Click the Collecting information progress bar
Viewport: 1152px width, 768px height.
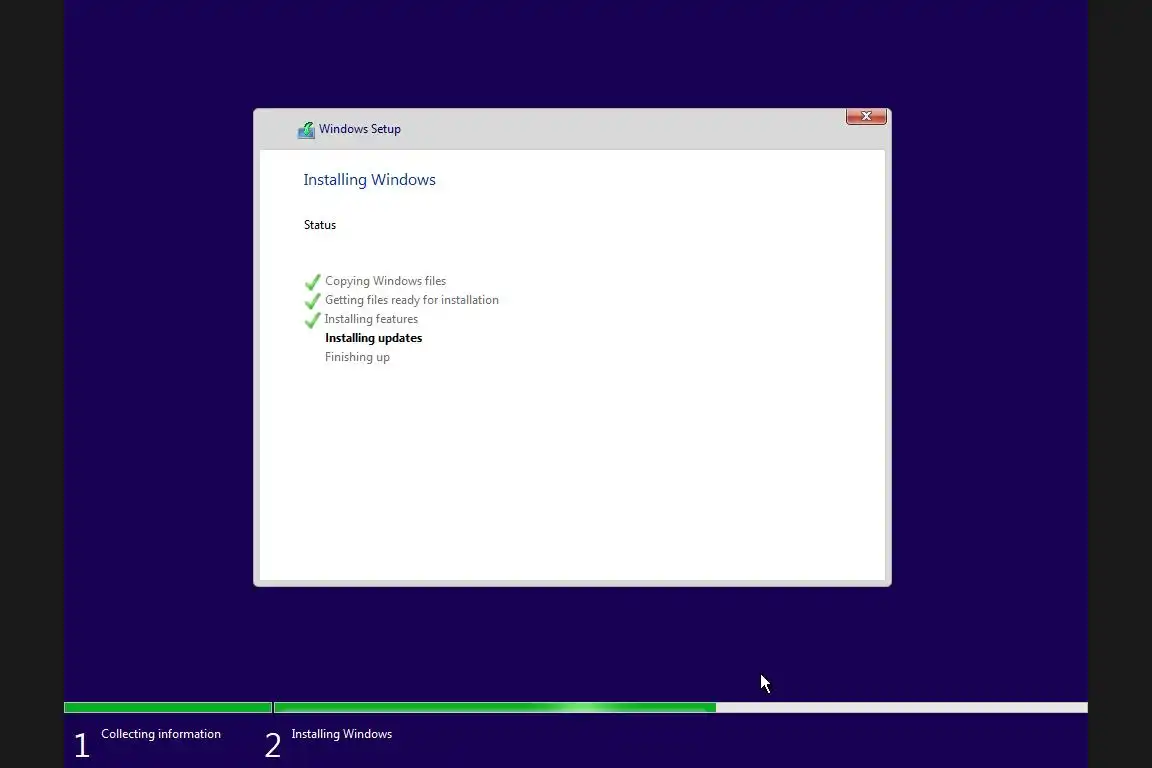[x=168, y=707]
